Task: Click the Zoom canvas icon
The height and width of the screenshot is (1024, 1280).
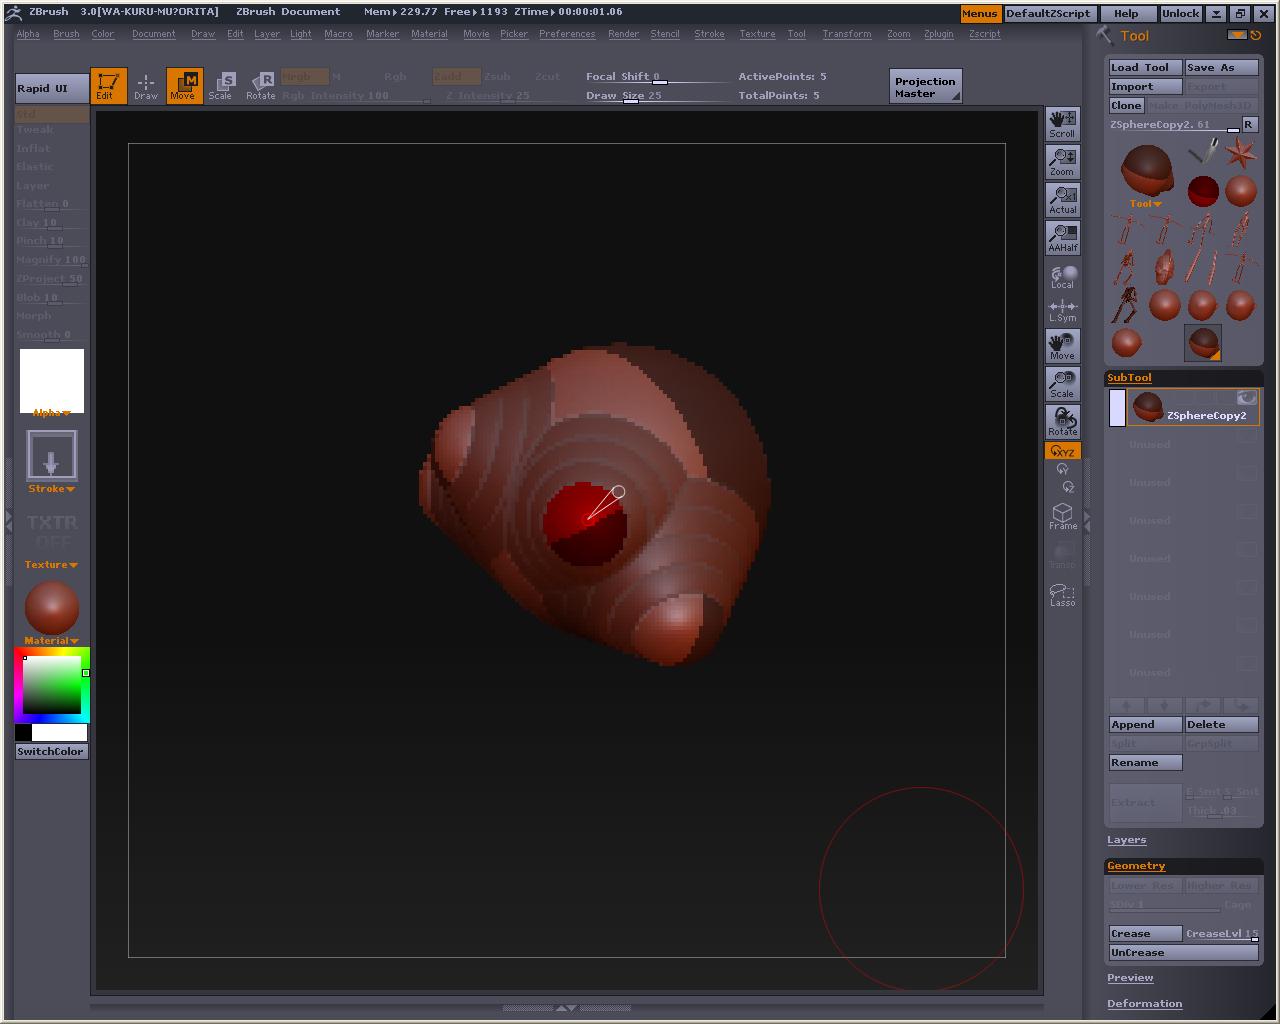Action: click(1062, 162)
